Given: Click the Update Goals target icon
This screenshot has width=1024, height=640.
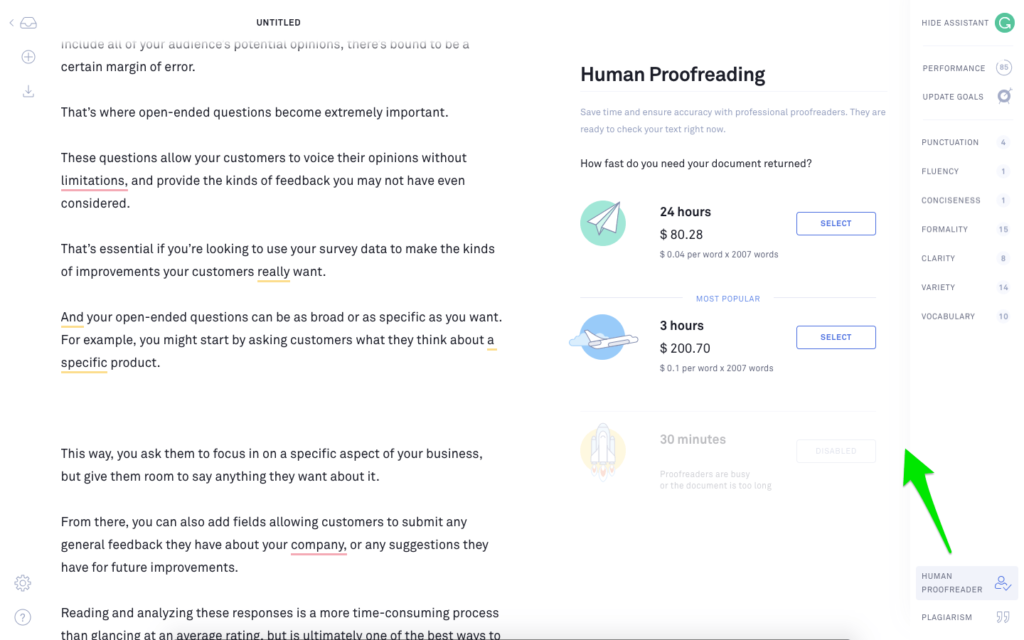Looking at the screenshot, I should click(1004, 97).
